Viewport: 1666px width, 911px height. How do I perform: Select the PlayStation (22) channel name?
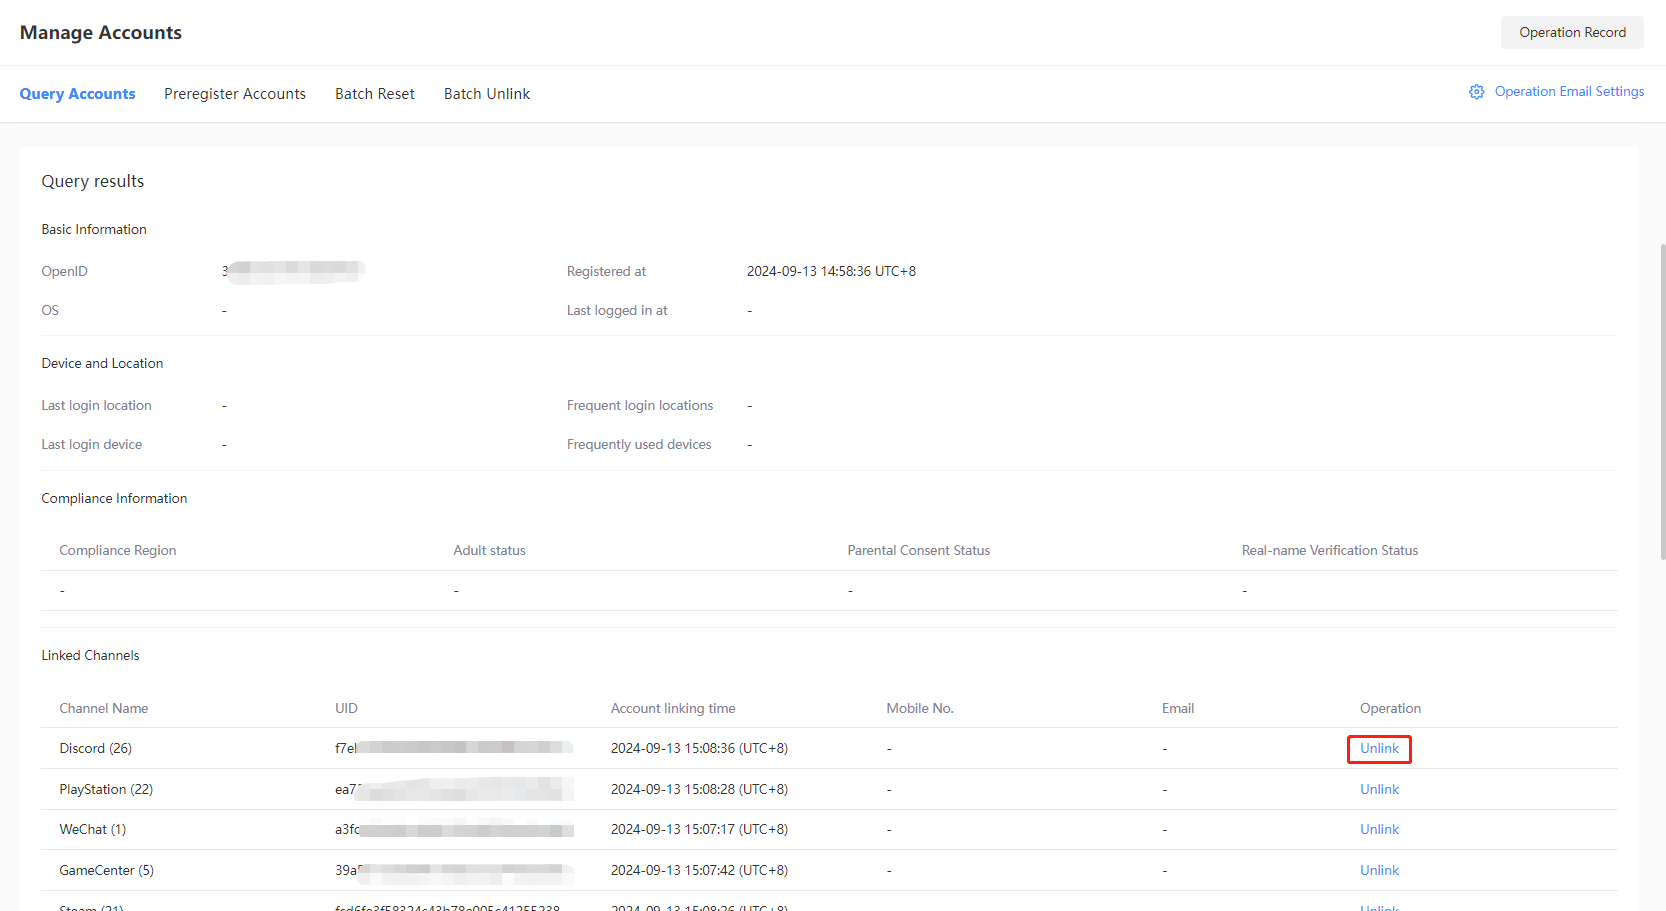(106, 790)
